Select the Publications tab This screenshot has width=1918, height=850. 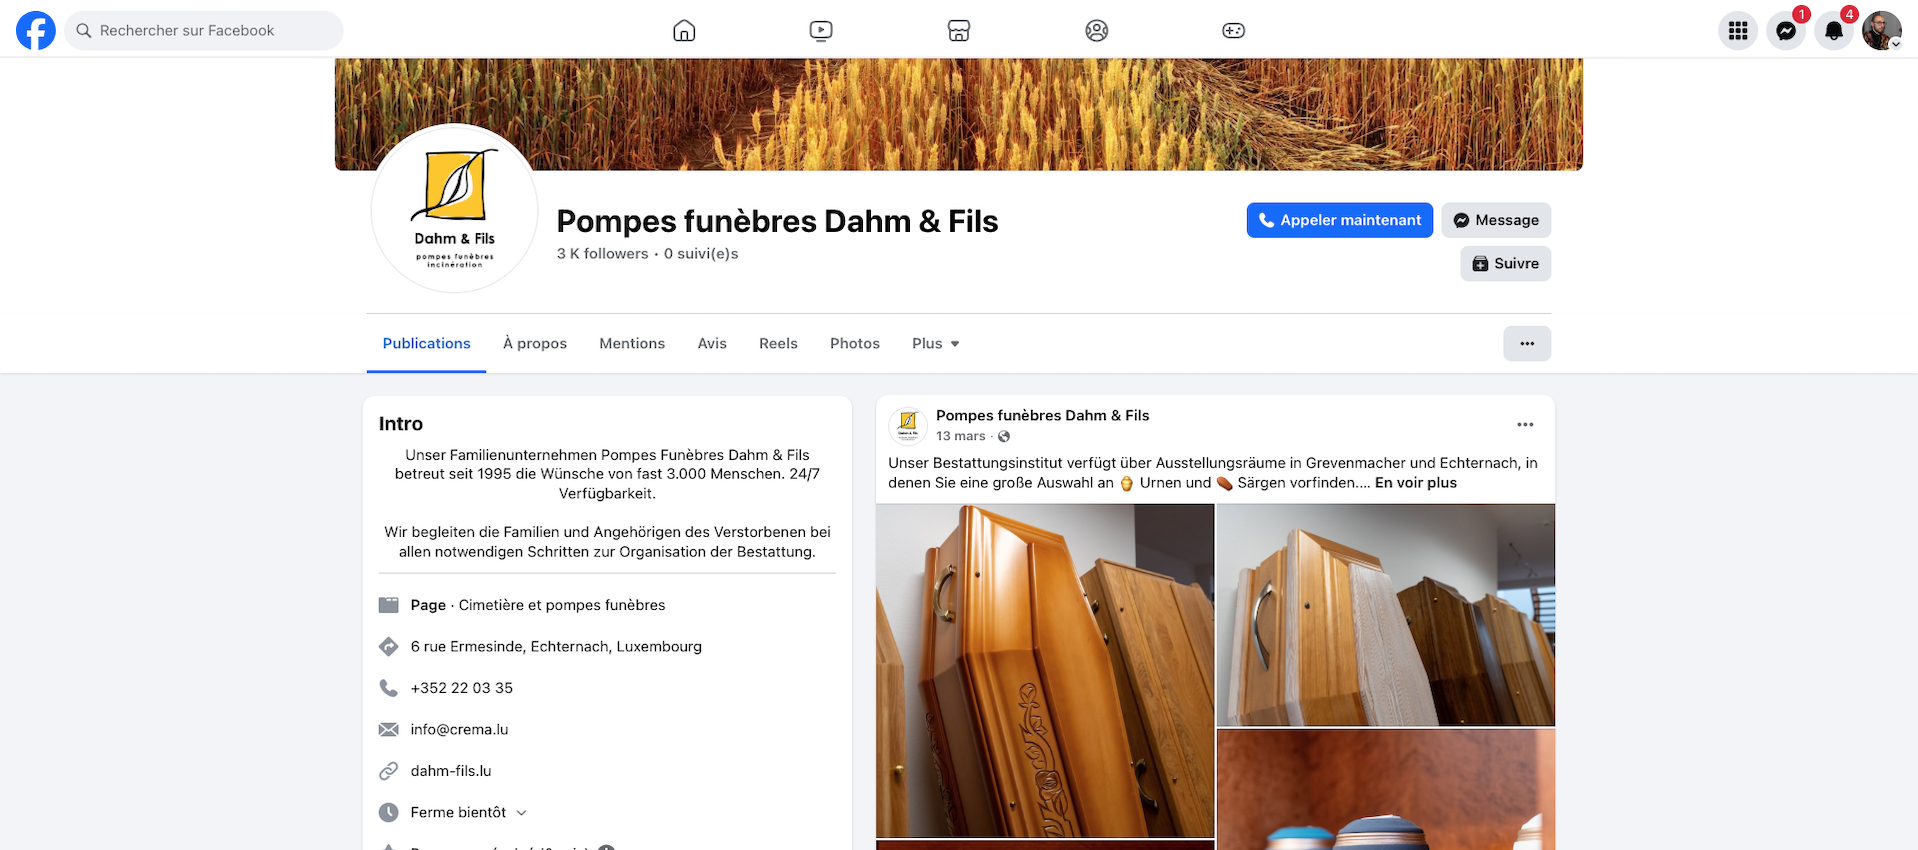pos(426,343)
